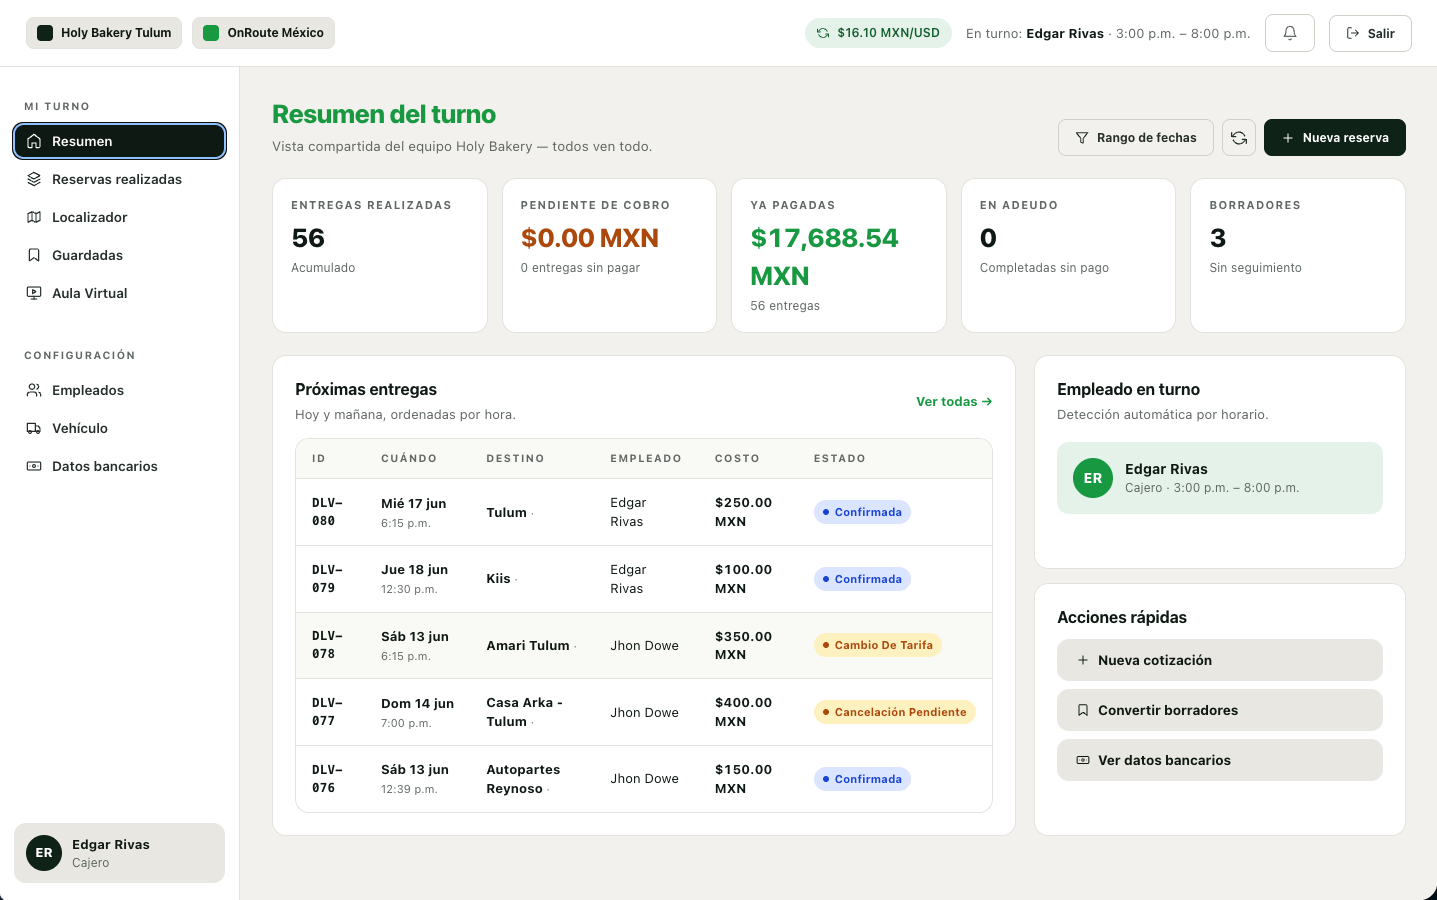Open Edgar Rivas profile in sidebar footer
This screenshot has height=900, width=1437.
coord(119,853)
